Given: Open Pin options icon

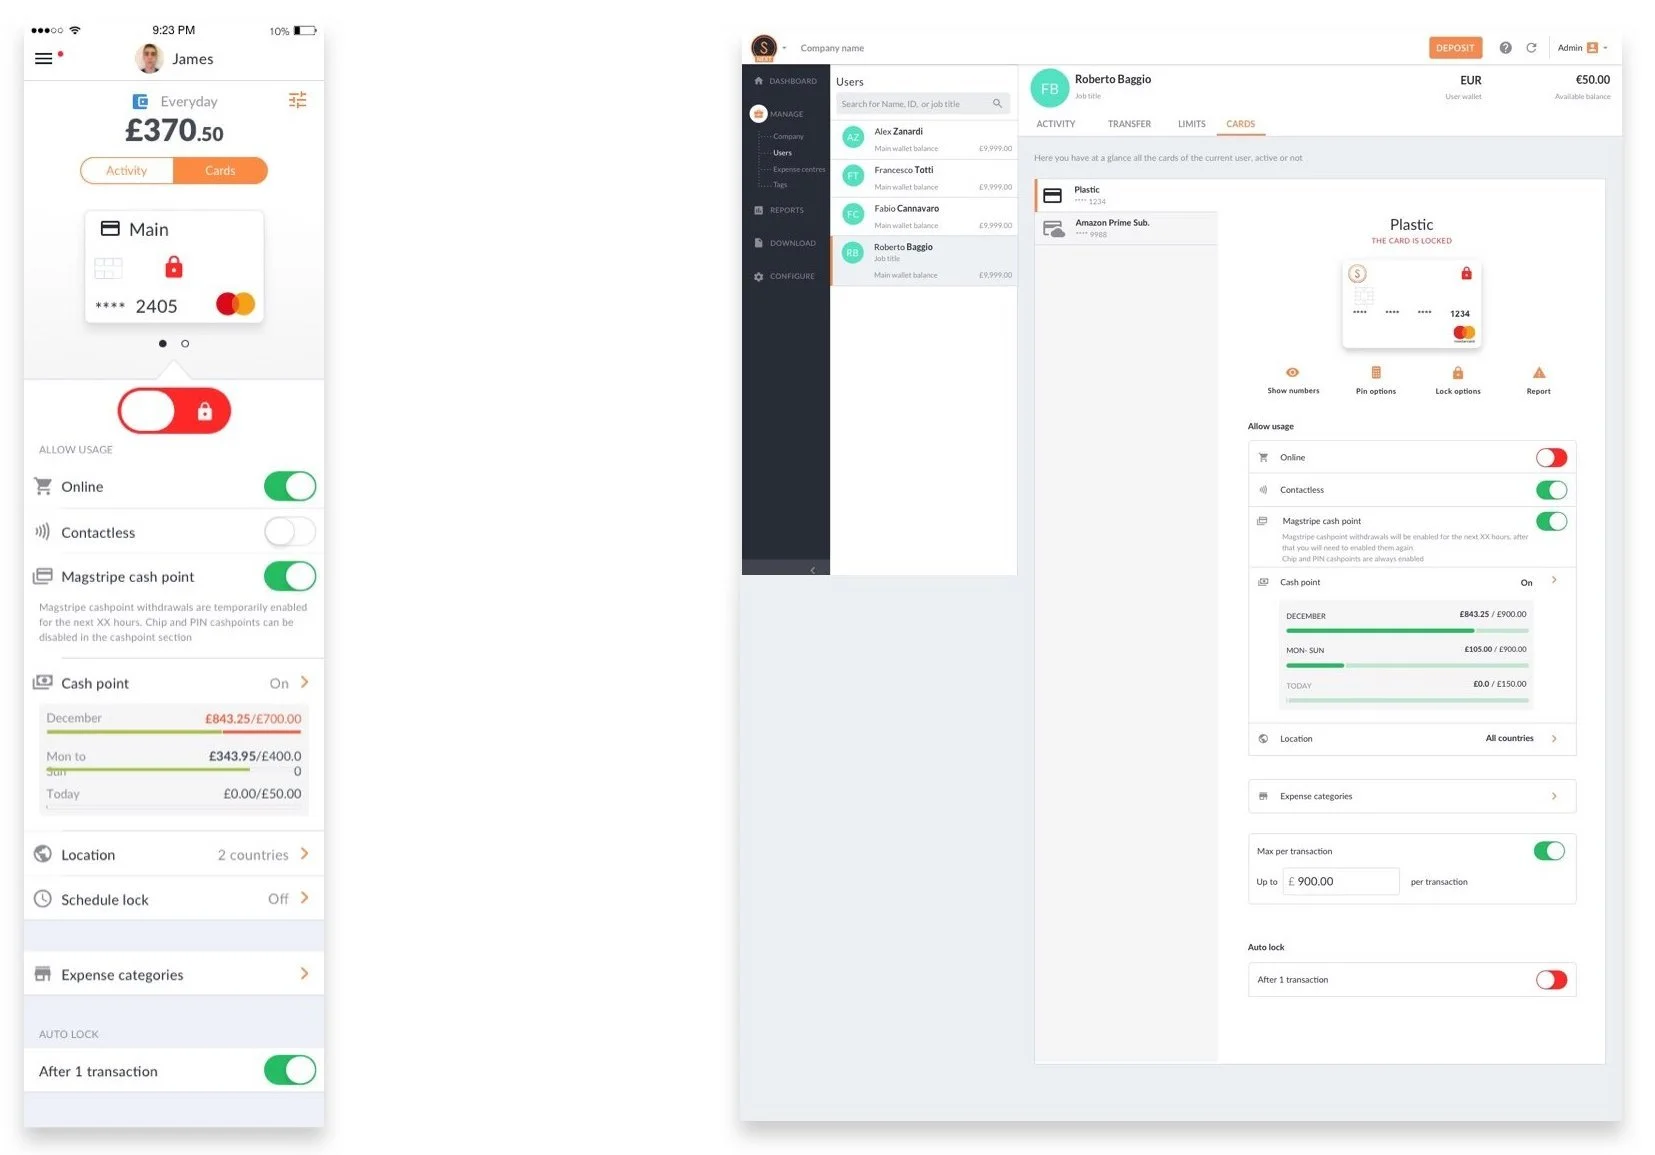Looking at the screenshot, I should pyautogui.click(x=1376, y=372).
